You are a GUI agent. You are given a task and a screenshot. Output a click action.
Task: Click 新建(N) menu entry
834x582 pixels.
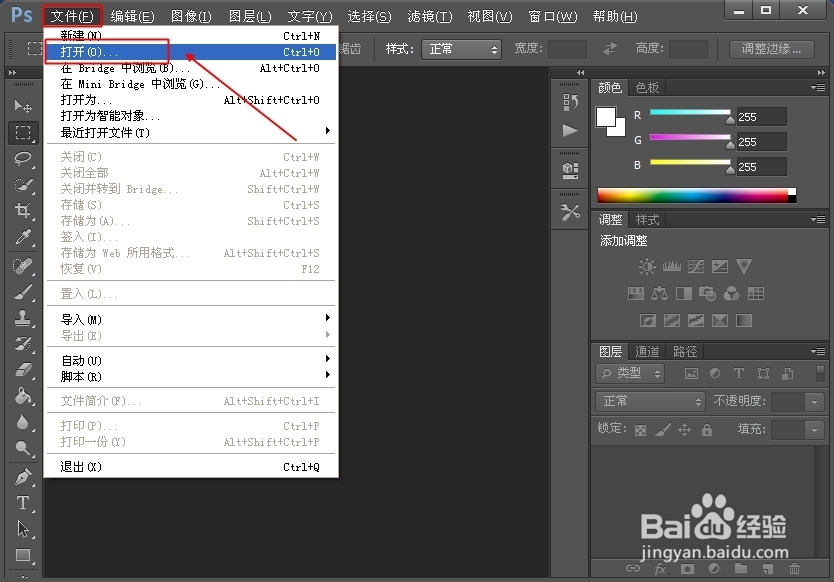[x=190, y=36]
